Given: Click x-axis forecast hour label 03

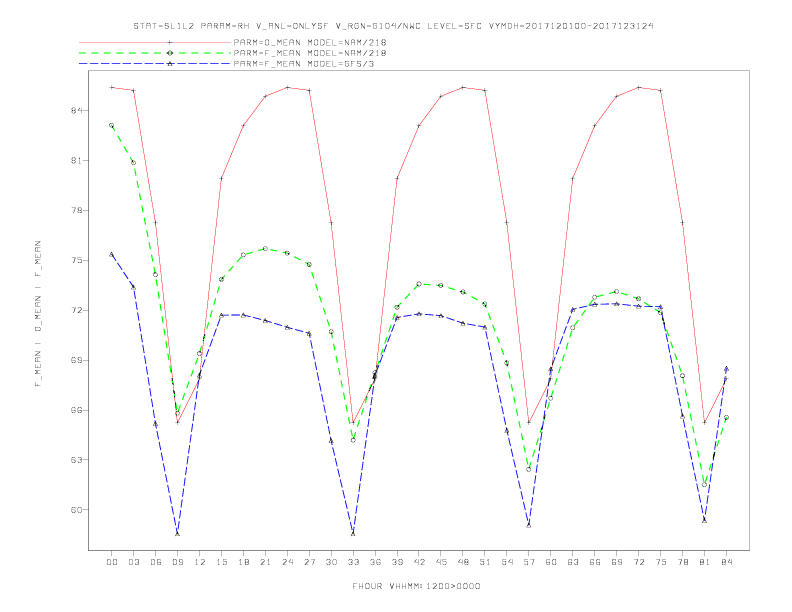Looking at the screenshot, I should pyautogui.click(x=133, y=562).
